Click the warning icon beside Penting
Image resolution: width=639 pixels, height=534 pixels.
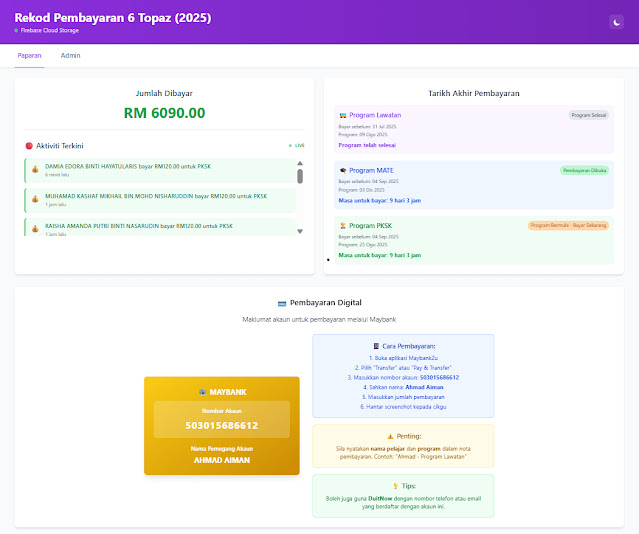point(391,436)
